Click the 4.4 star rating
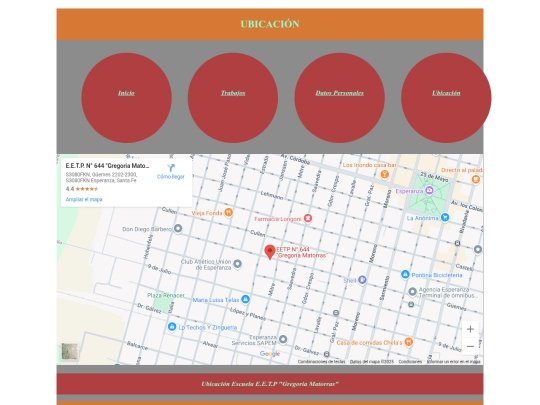The height and width of the screenshot is (405, 540). (x=82, y=189)
